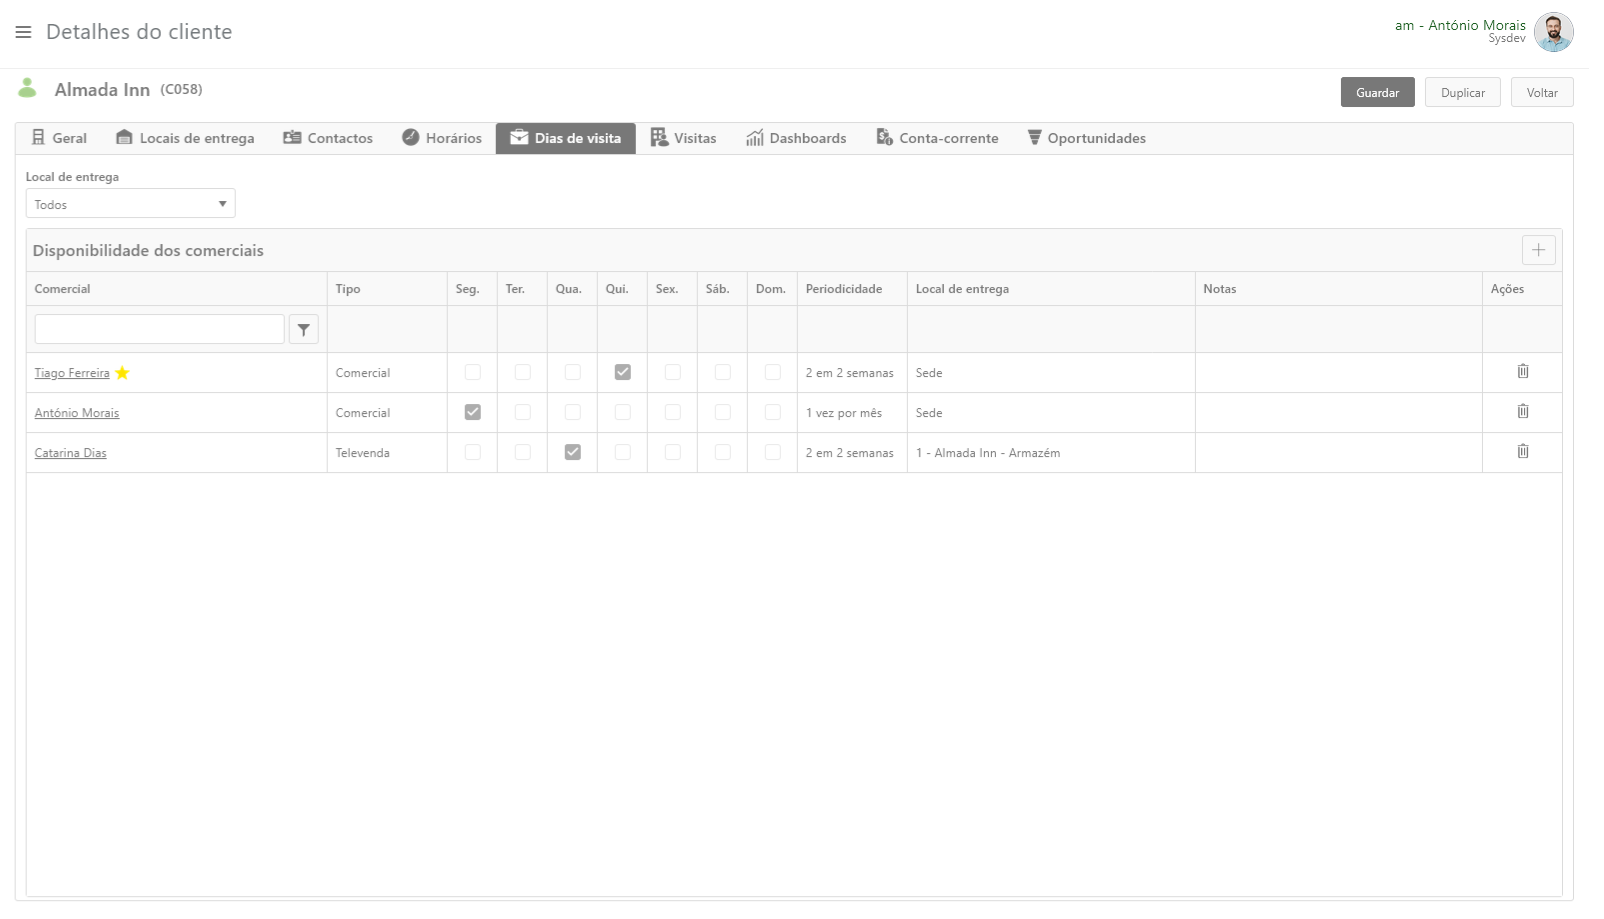Go to the Oportunidades tab
The height and width of the screenshot is (919, 1604).
[x=1086, y=139]
